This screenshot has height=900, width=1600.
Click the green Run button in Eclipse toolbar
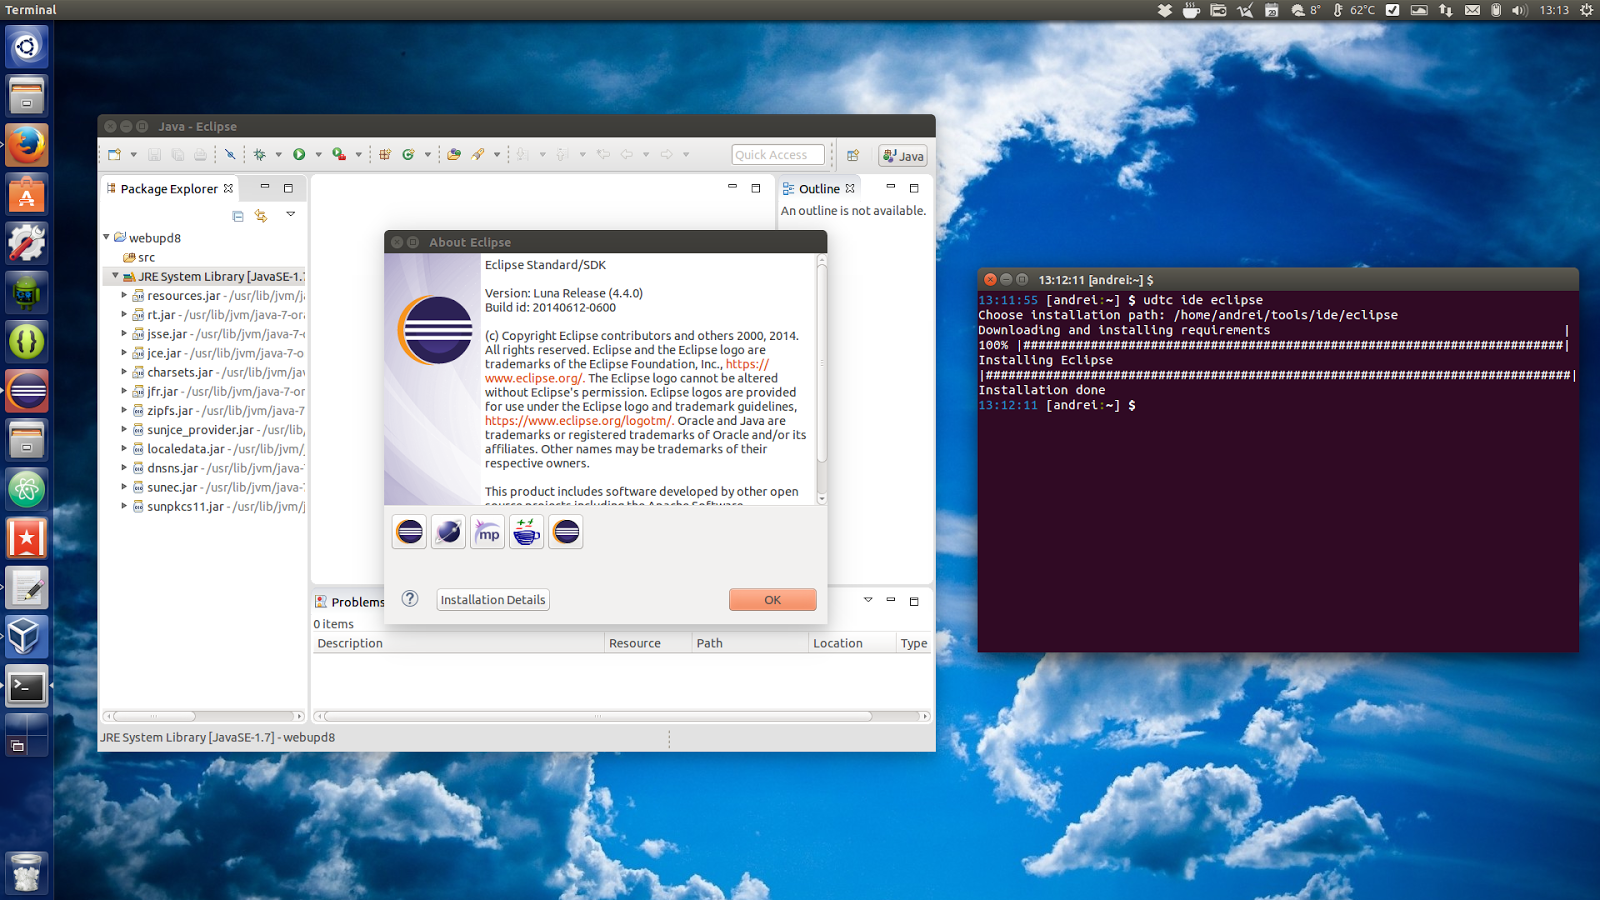(299, 154)
